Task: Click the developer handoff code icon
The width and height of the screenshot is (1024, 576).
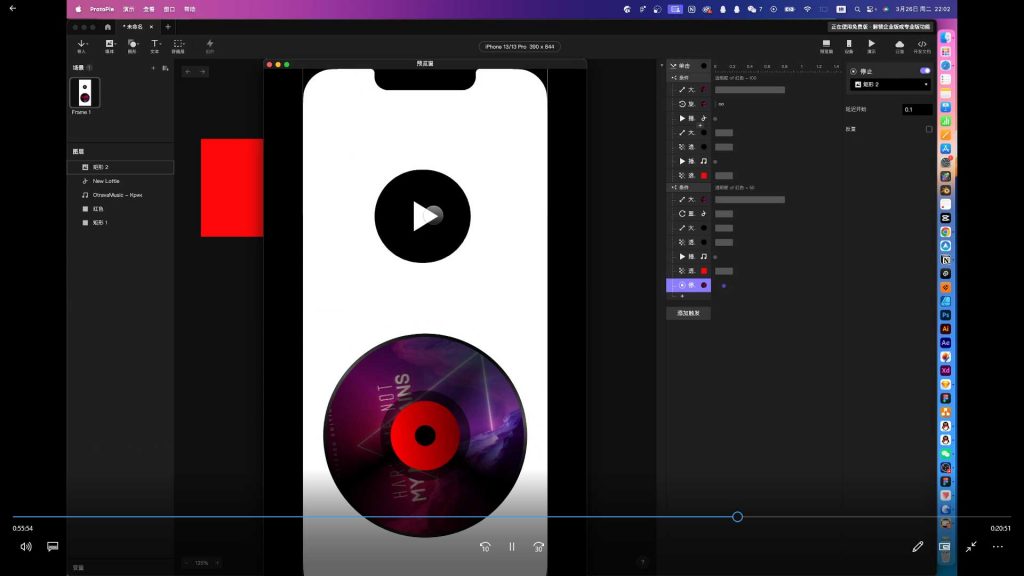Action: point(922,46)
